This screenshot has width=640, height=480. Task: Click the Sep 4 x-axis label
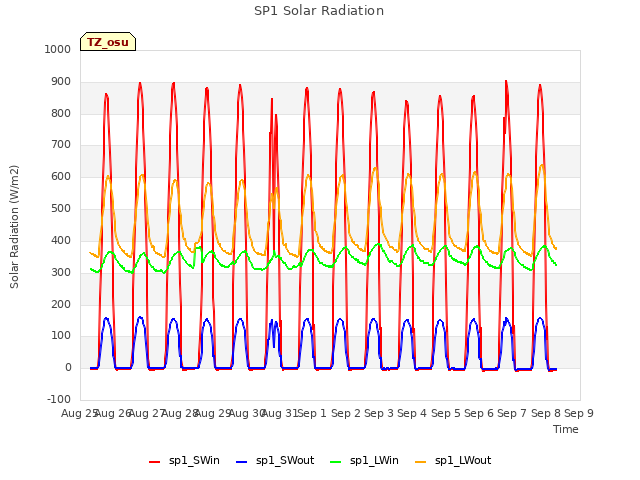(x=412, y=413)
